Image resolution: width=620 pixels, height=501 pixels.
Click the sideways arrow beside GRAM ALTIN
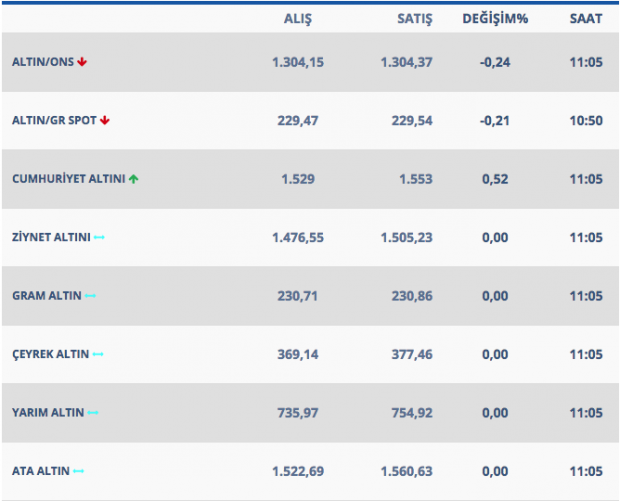pos(91,296)
